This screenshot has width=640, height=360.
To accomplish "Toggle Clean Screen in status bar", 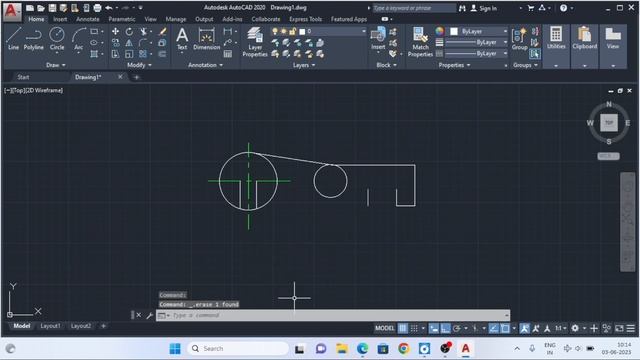I will point(619,328).
